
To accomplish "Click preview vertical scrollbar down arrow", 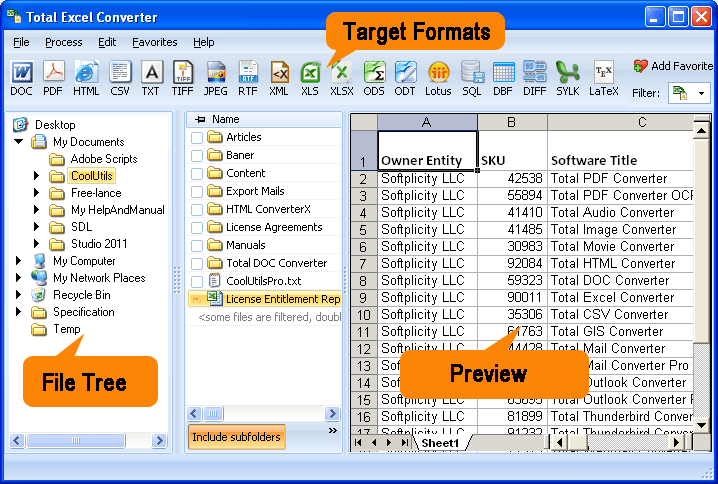I will click(701, 425).
